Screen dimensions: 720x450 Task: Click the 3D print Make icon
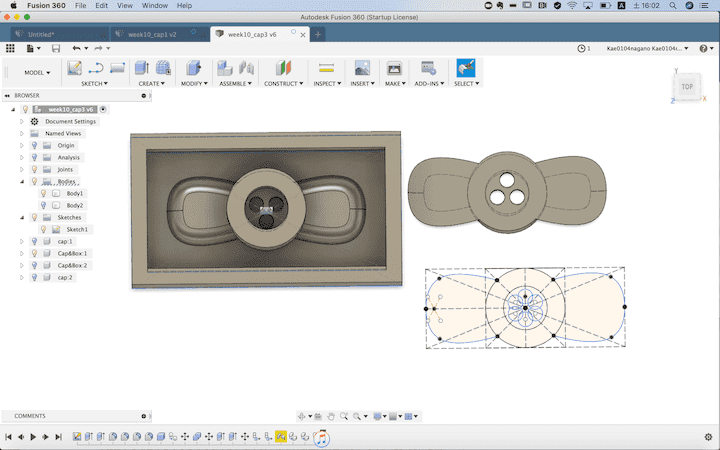click(394, 68)
